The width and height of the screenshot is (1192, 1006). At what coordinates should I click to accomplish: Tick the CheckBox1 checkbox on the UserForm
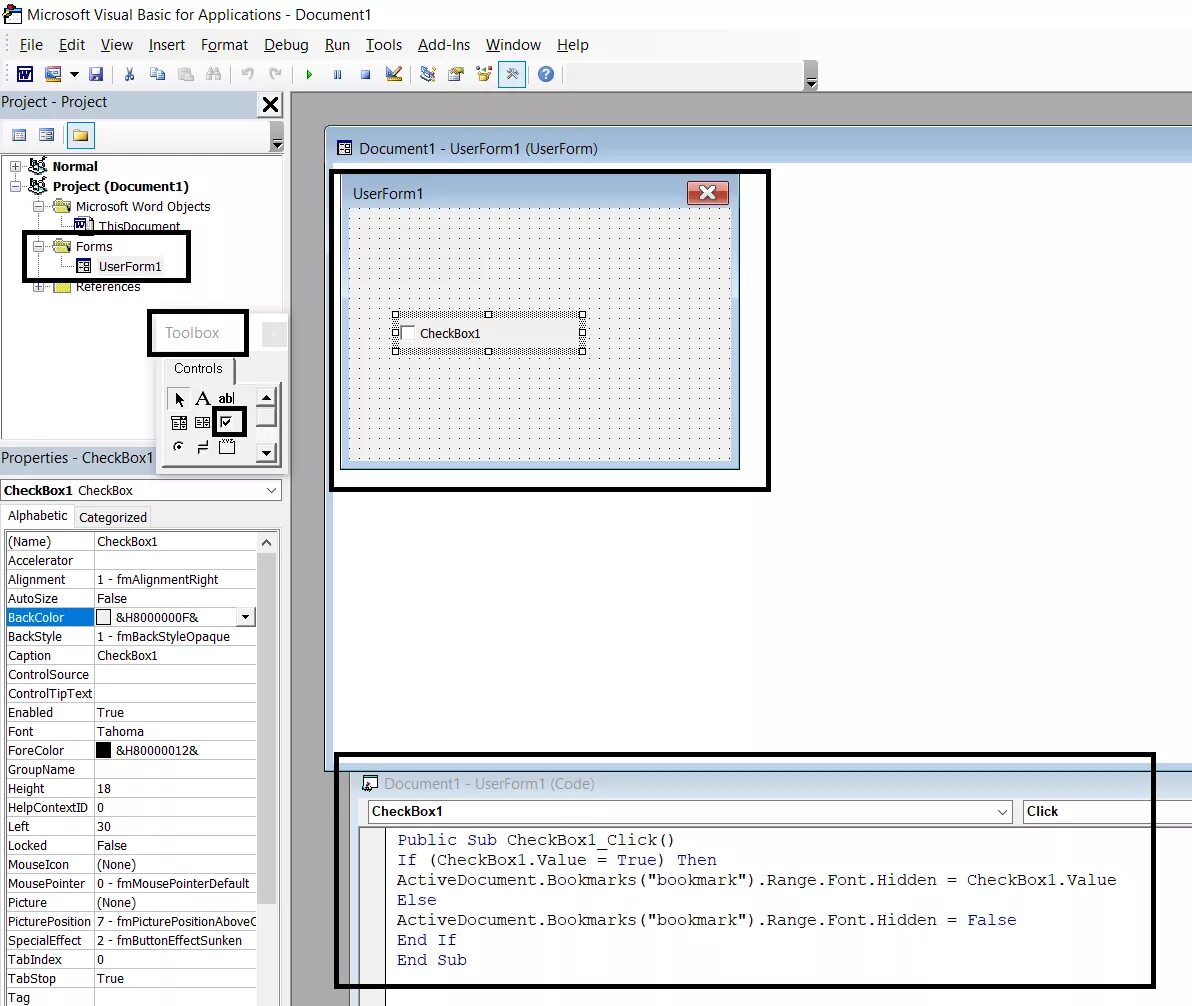[408, 333]
